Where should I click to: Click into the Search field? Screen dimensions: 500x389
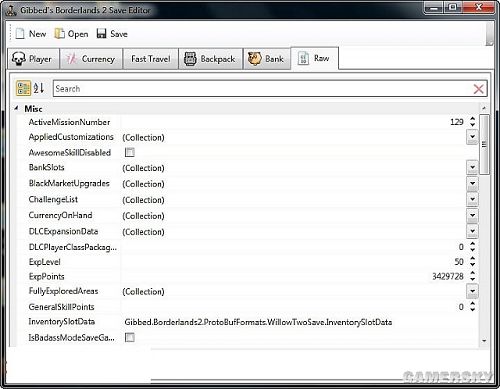tap(262, 89)
